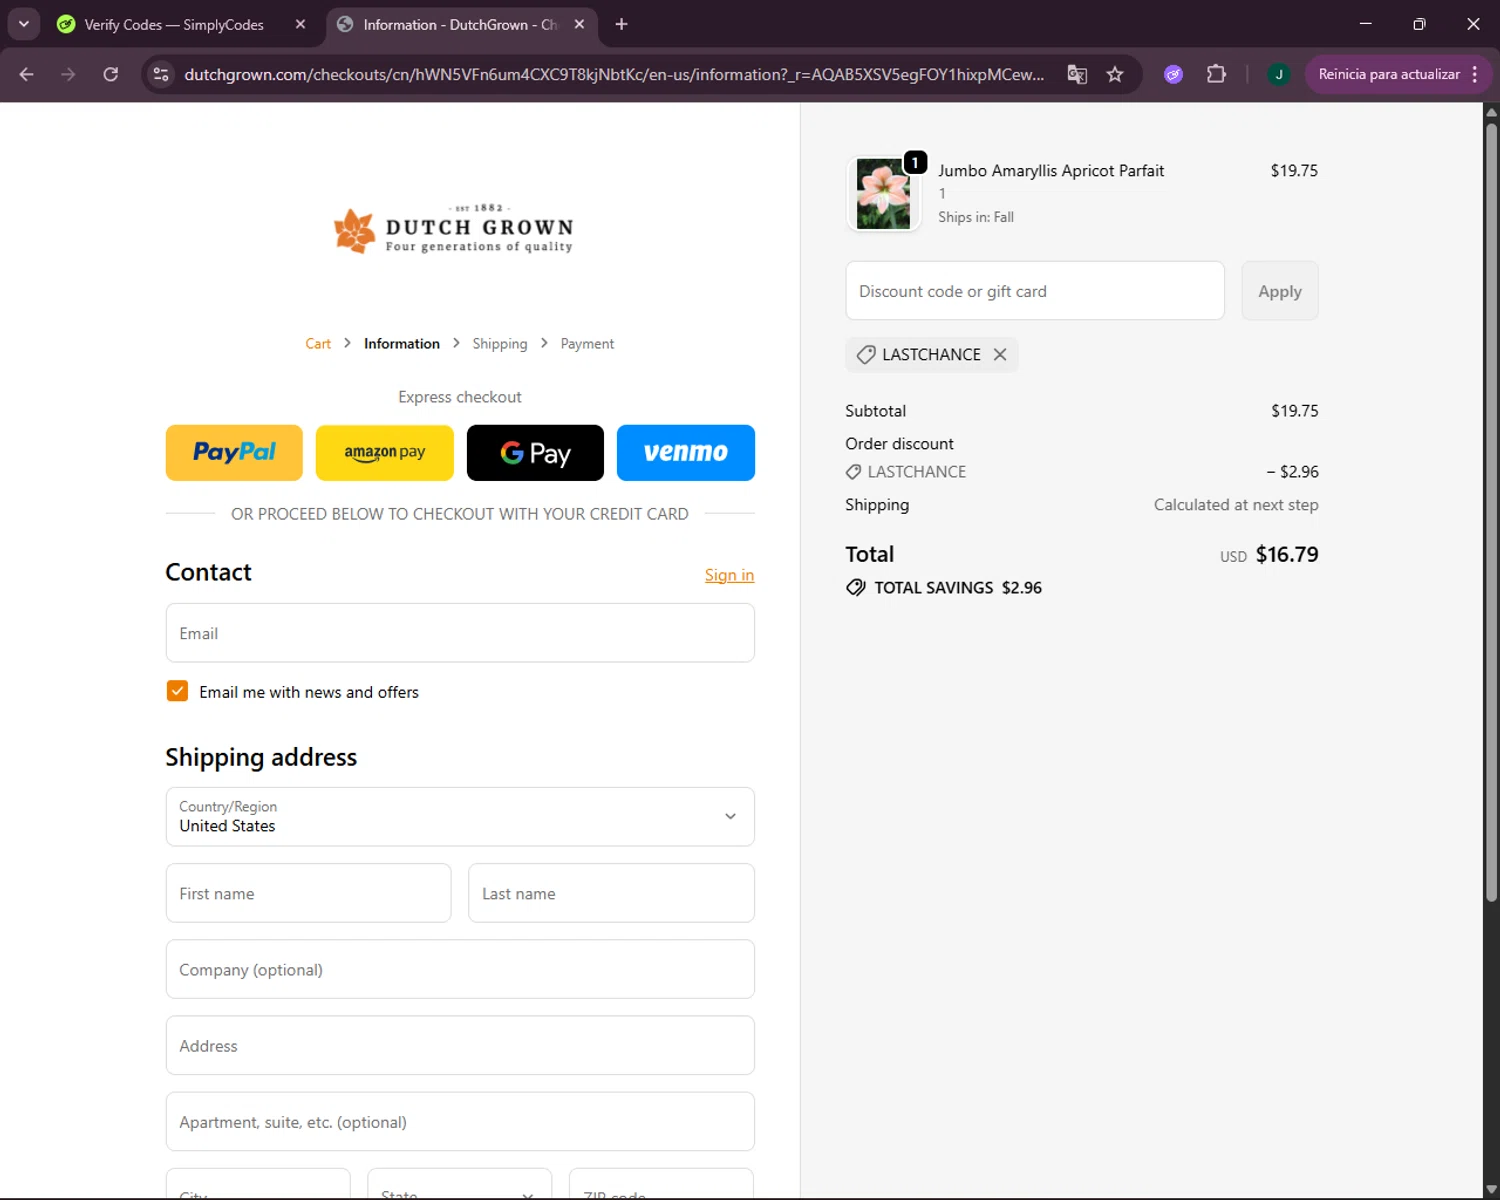Open the Extensions puzzle icon
This screenshot has height=1200, width=1500.
point(1216,74)
